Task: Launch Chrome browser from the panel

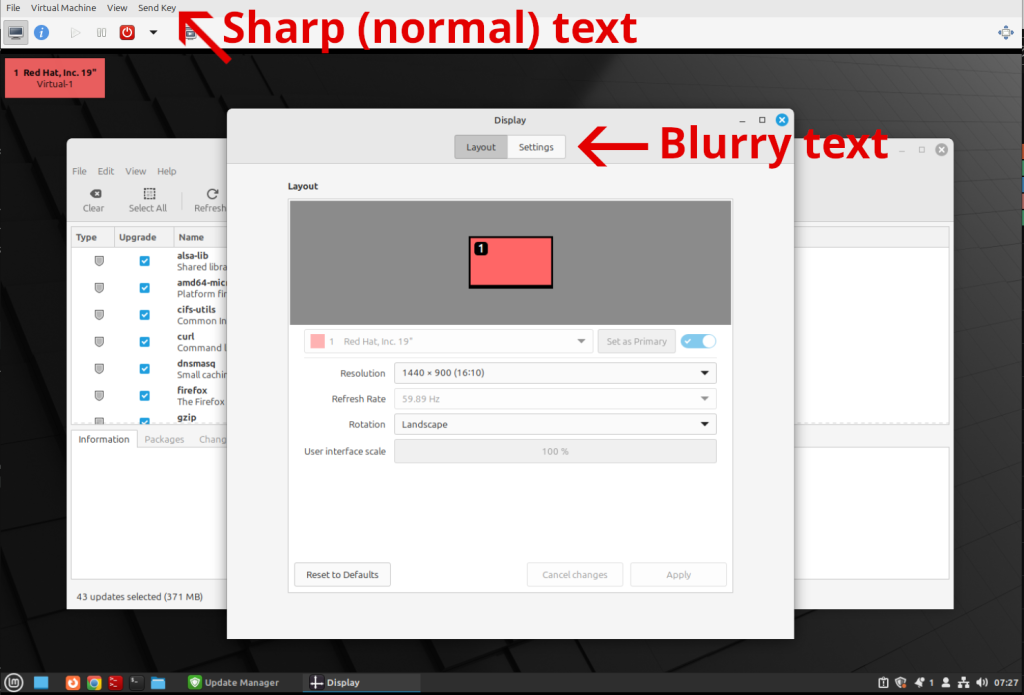Action: pos(94,683)
